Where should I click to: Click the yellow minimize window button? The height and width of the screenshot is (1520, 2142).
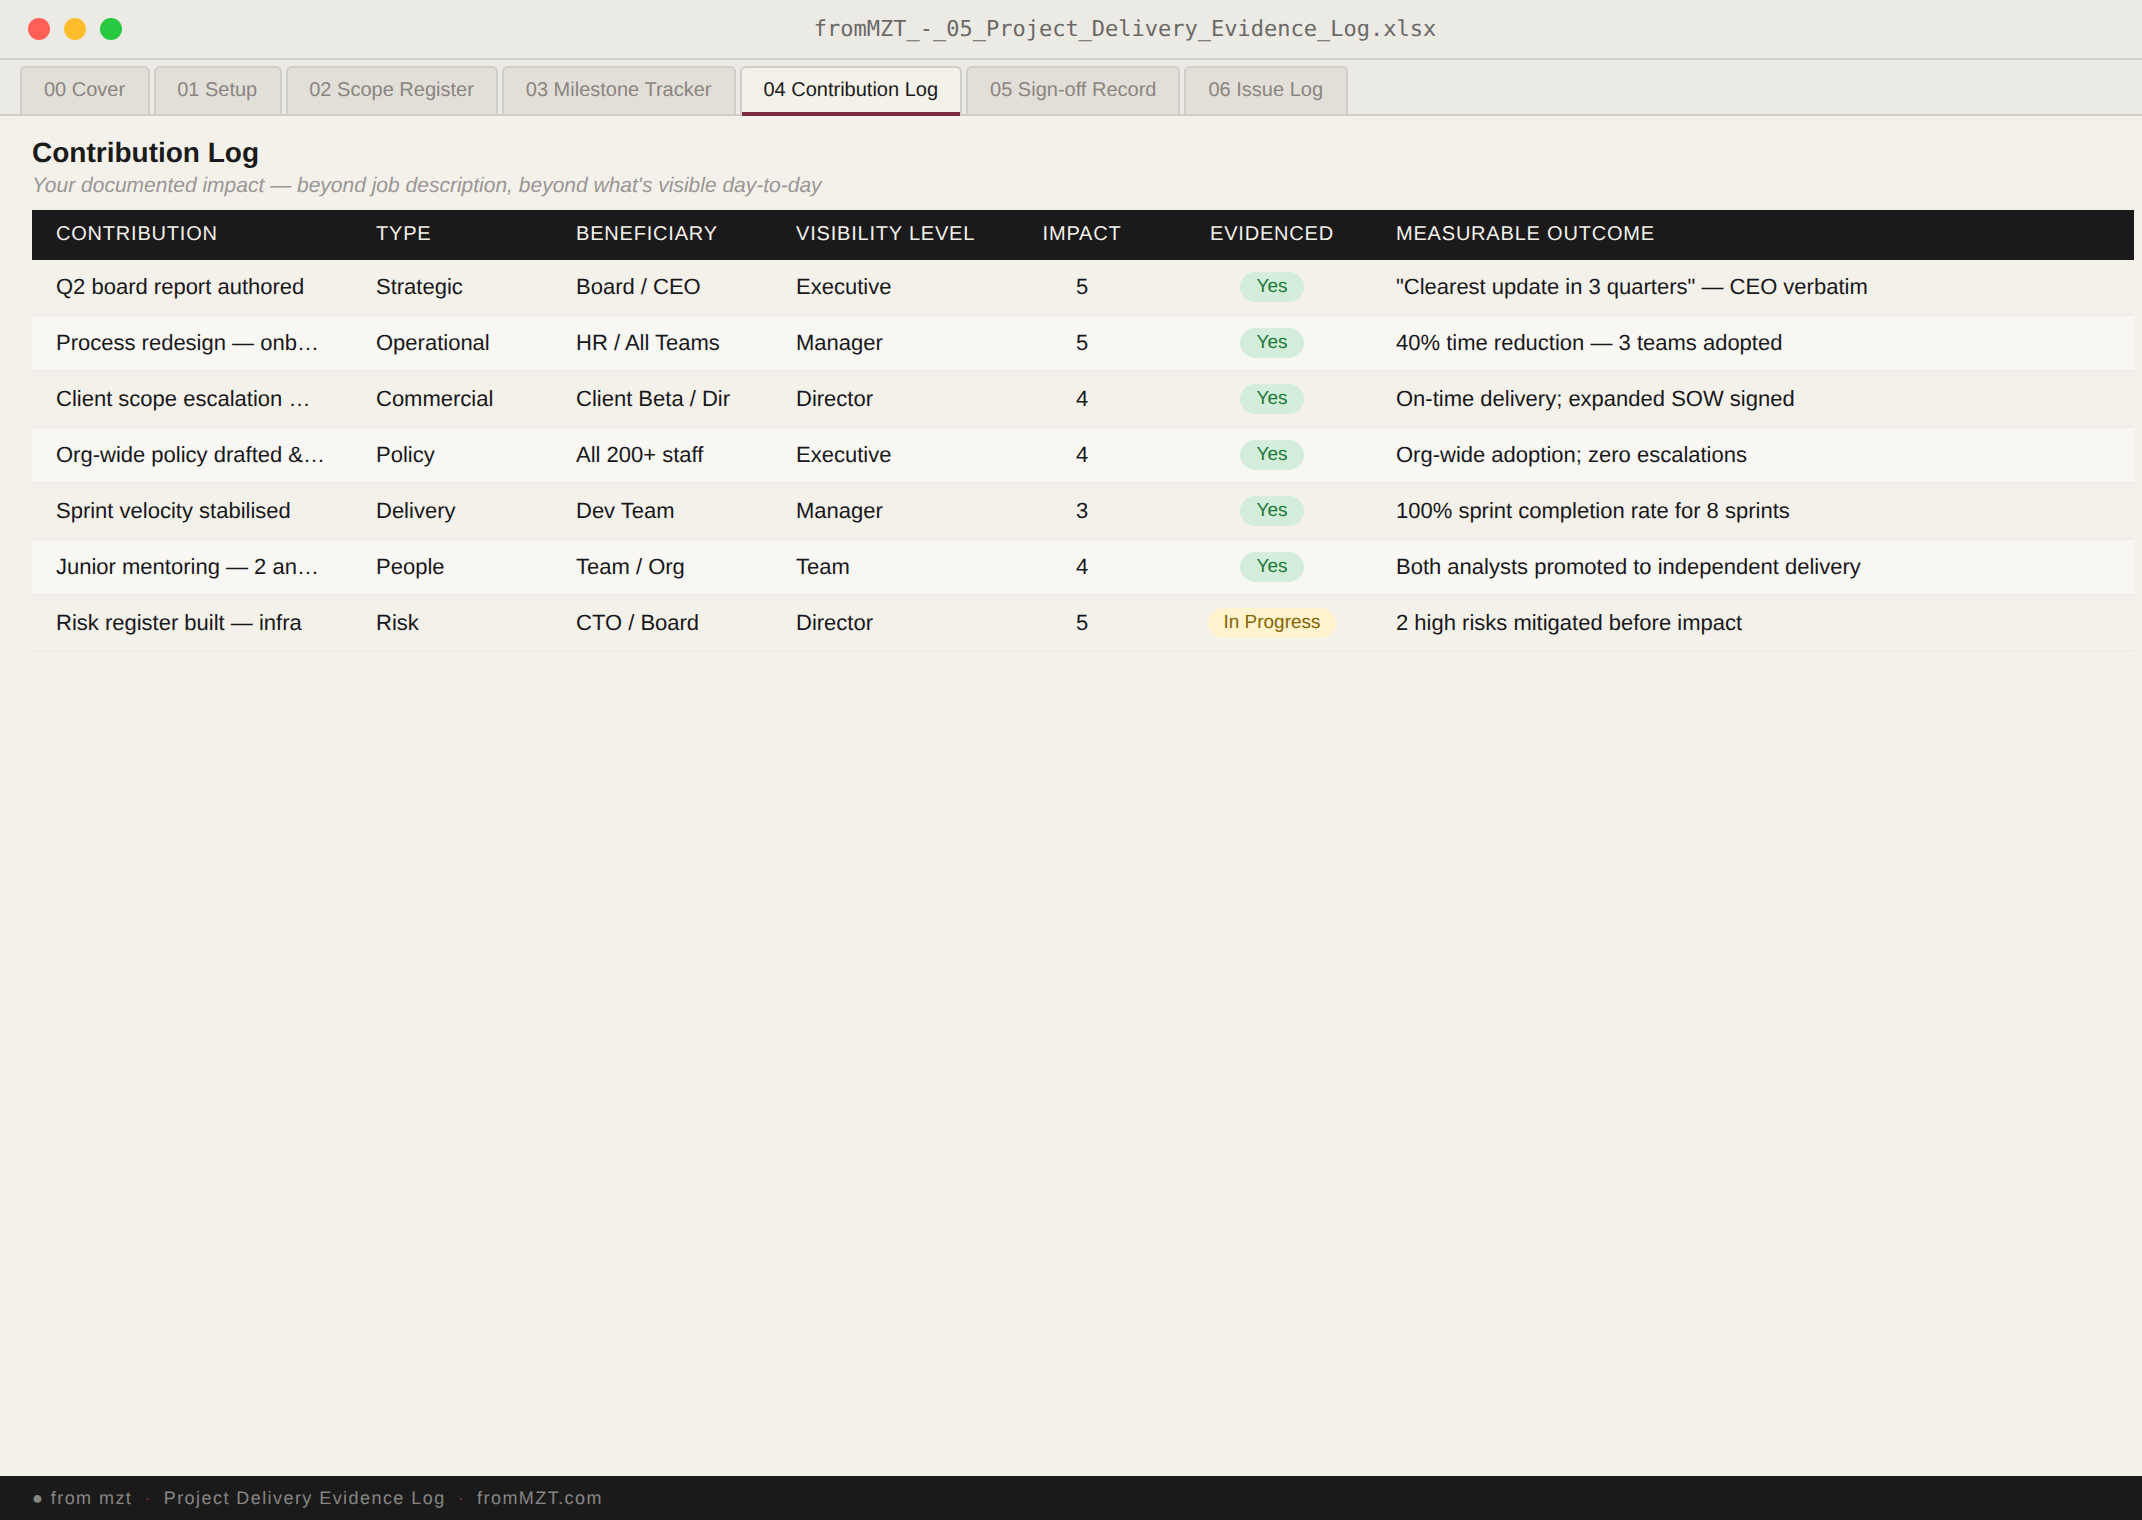(x=75, y=29)
